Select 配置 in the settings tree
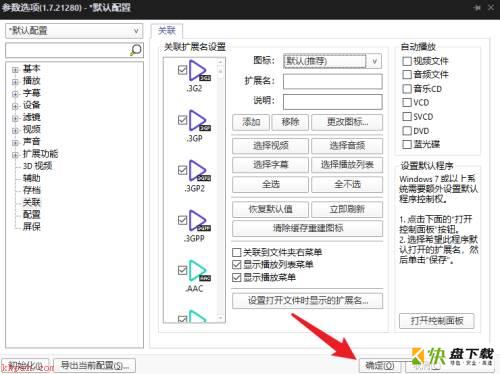The width and height of the screenshot is (500, 374). 31,214
